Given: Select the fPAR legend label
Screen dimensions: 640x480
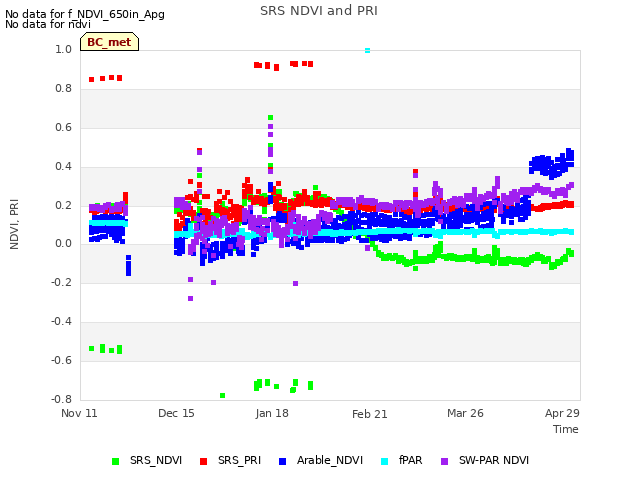Looking at the screenshot, I should click(411, 460).
